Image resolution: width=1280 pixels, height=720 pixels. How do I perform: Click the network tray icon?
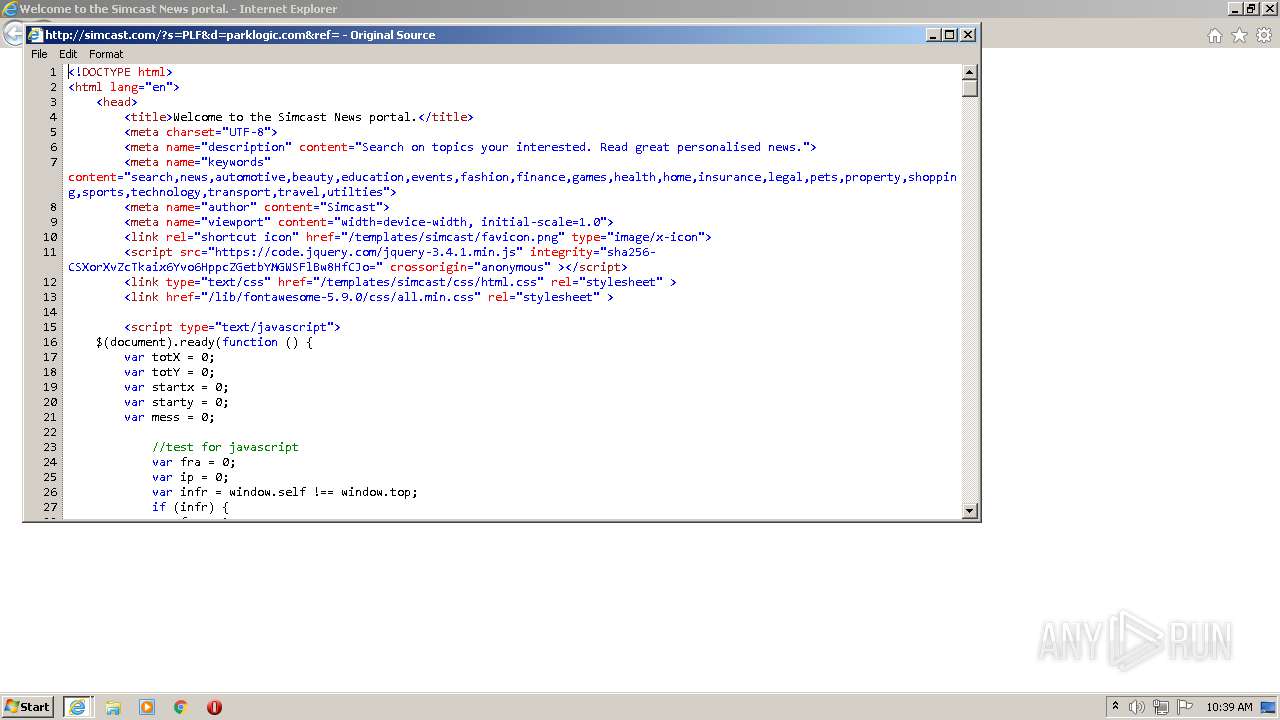(x=1161, y=707)
